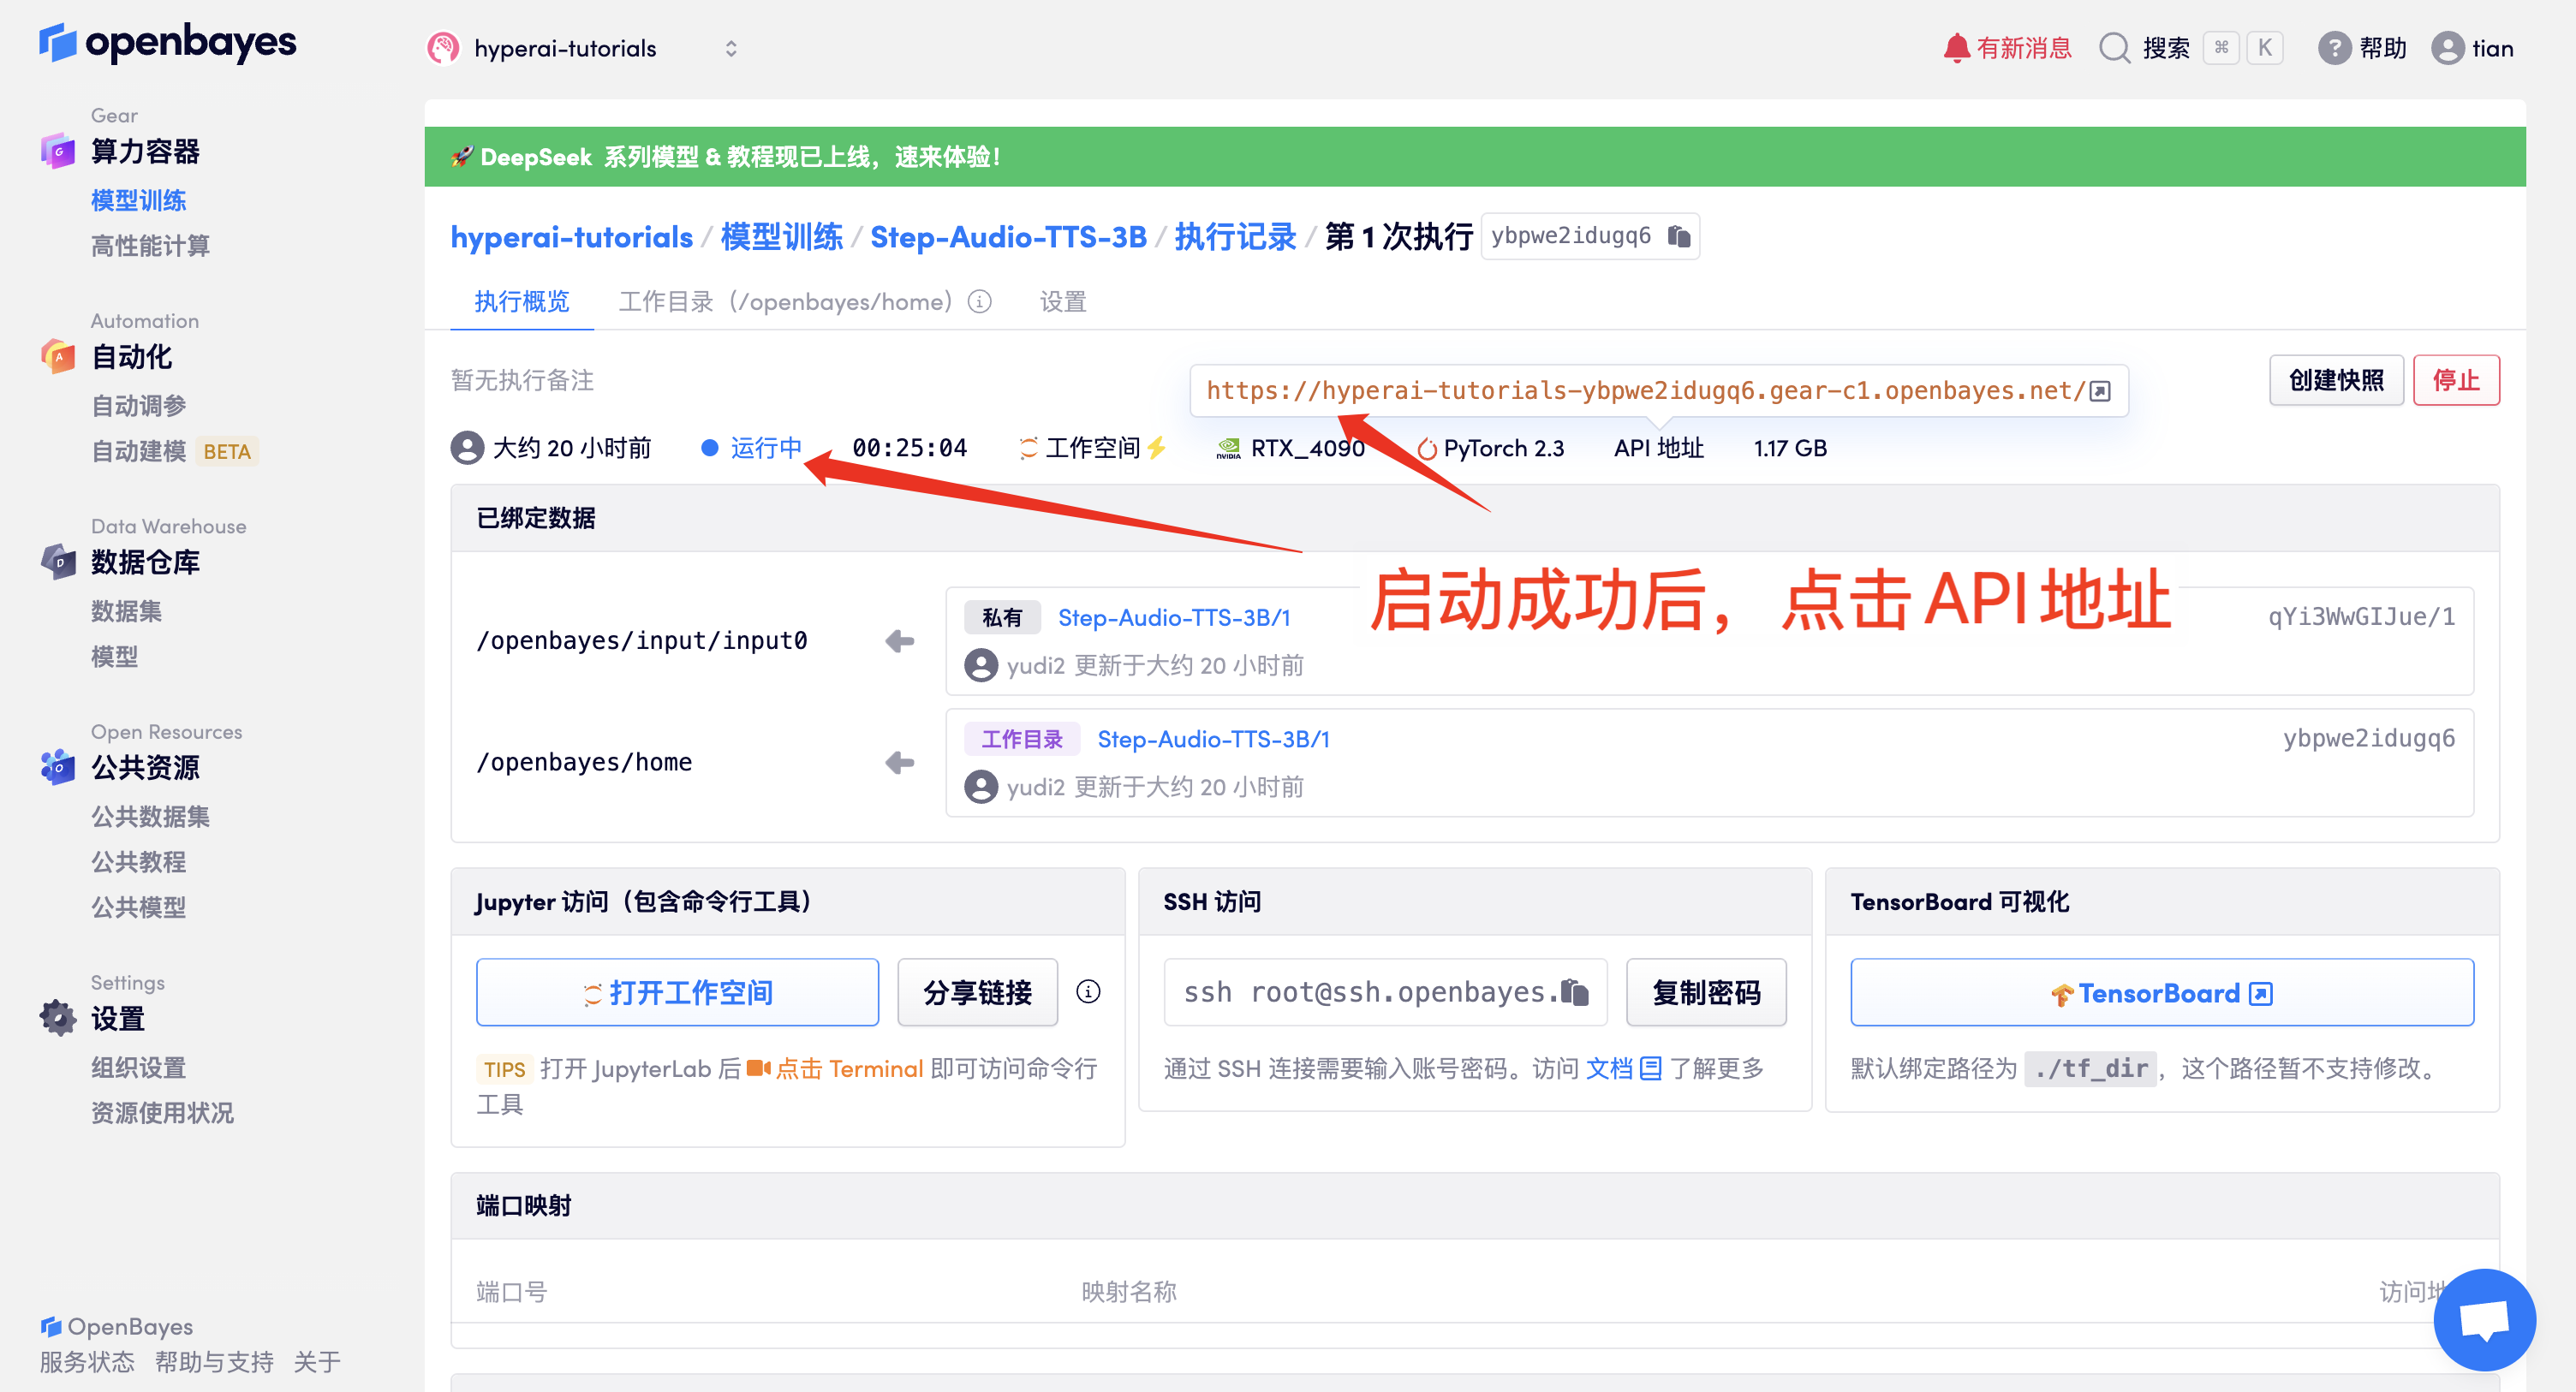Screen dimensions: 2576x1392
Task: Click the 停止 button
Action: 2456,380
